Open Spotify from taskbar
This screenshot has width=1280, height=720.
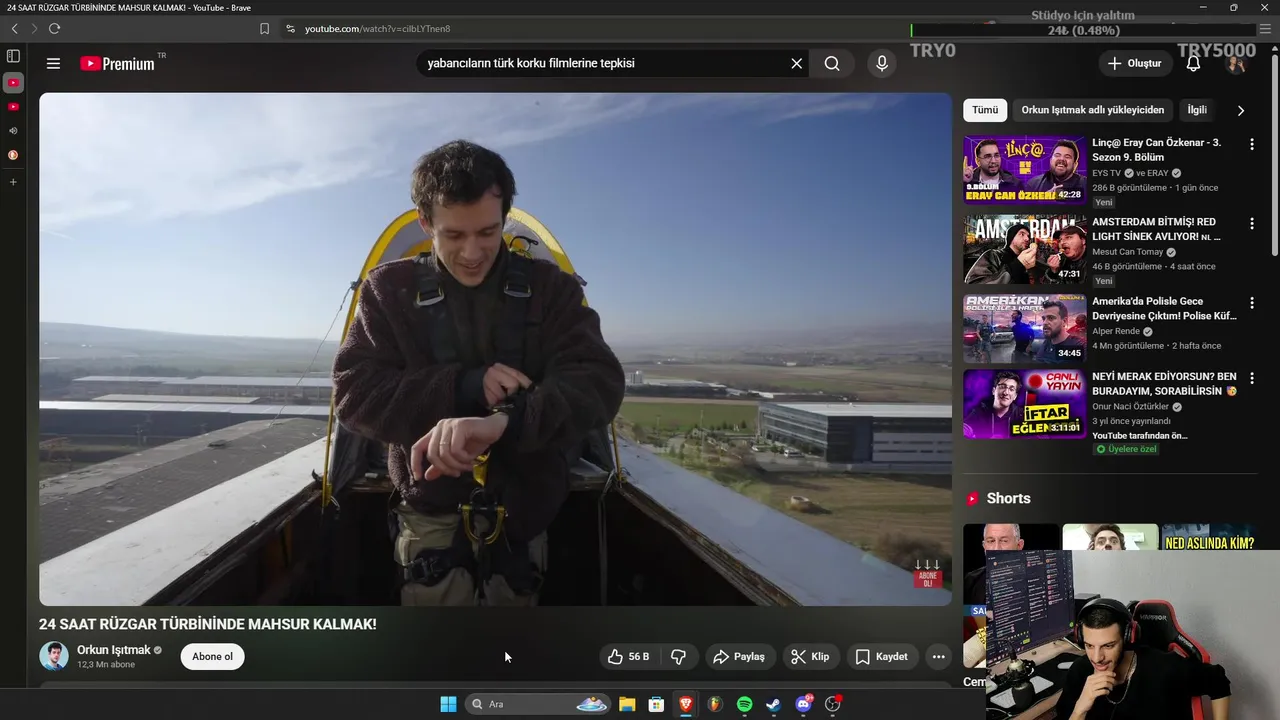pos(744,704)
